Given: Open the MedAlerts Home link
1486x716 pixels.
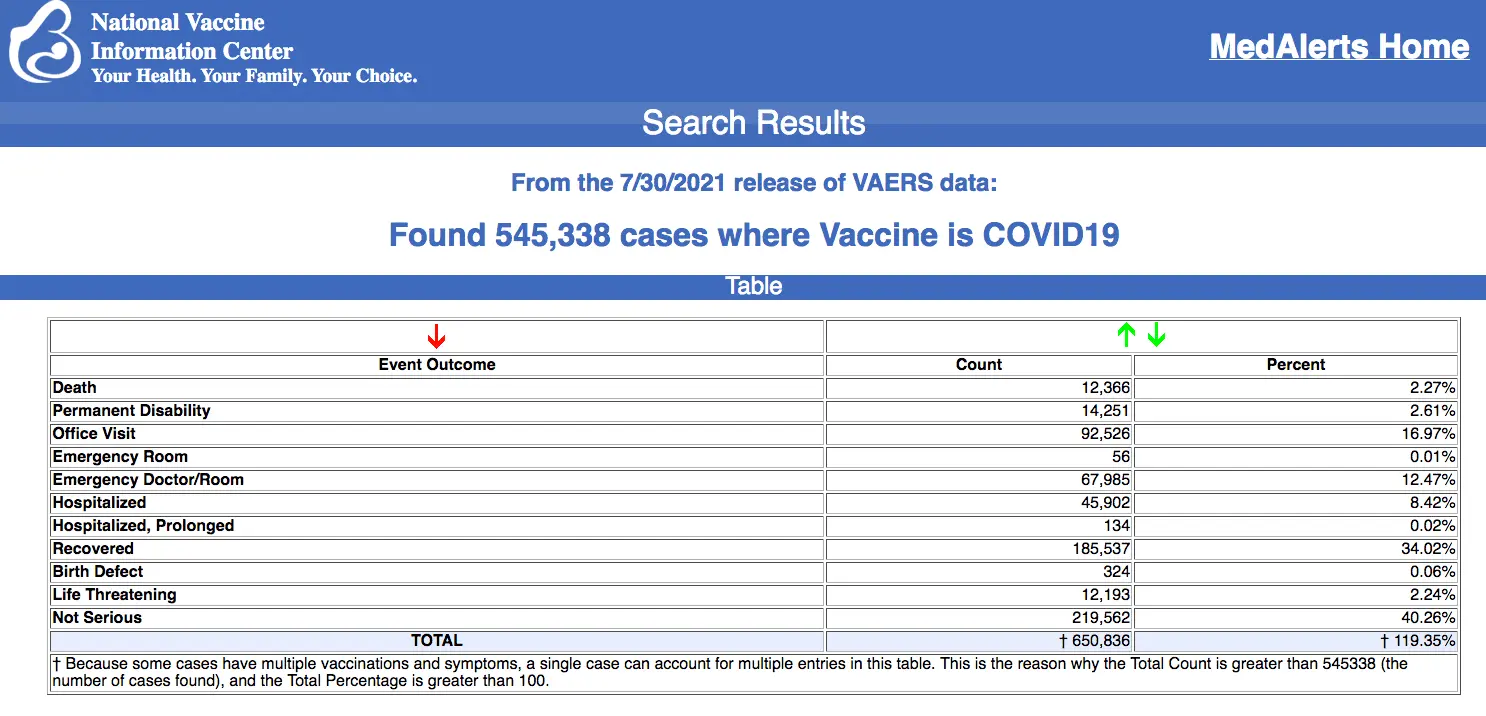Looking at the screenshot, I should click(x=1339, y=47).
